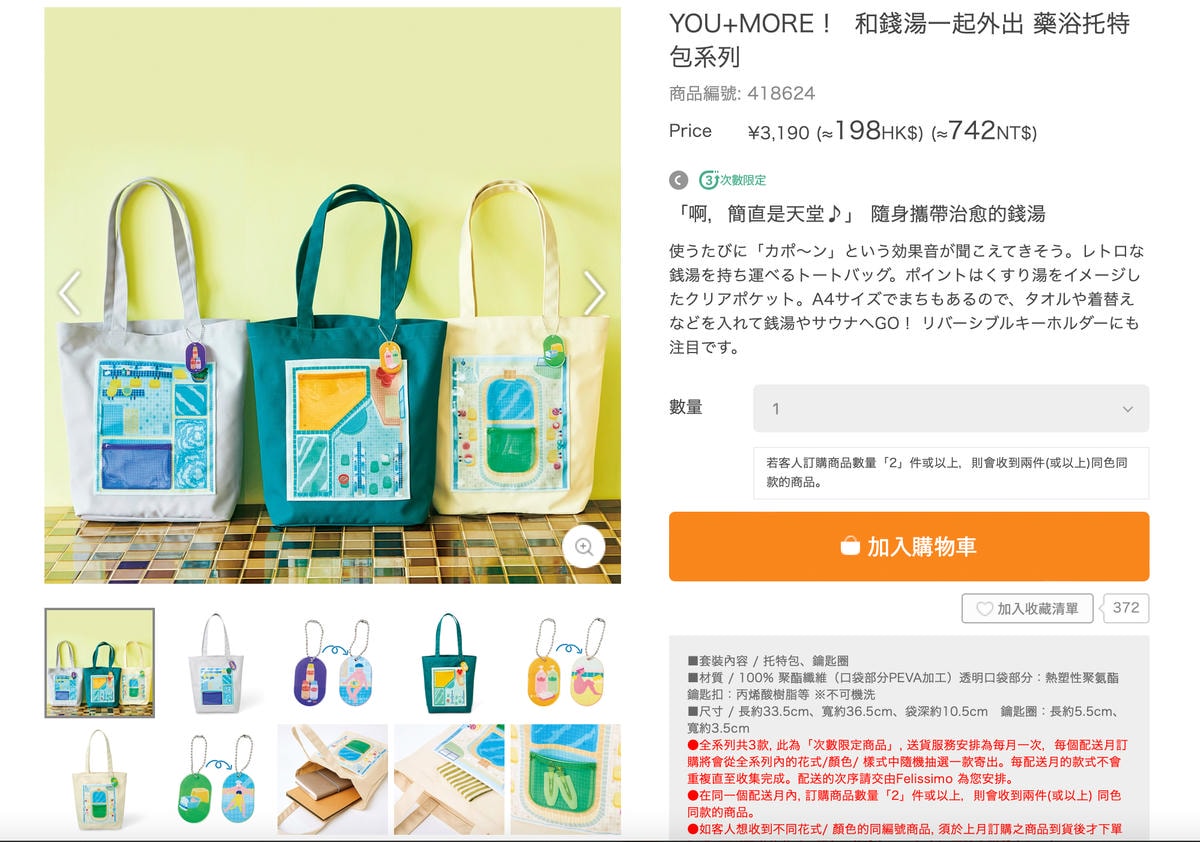The height and width of the screenshot is (842, 1200).
Task: Select the teal green tote bag thumbnail
Action: [449, 663]
